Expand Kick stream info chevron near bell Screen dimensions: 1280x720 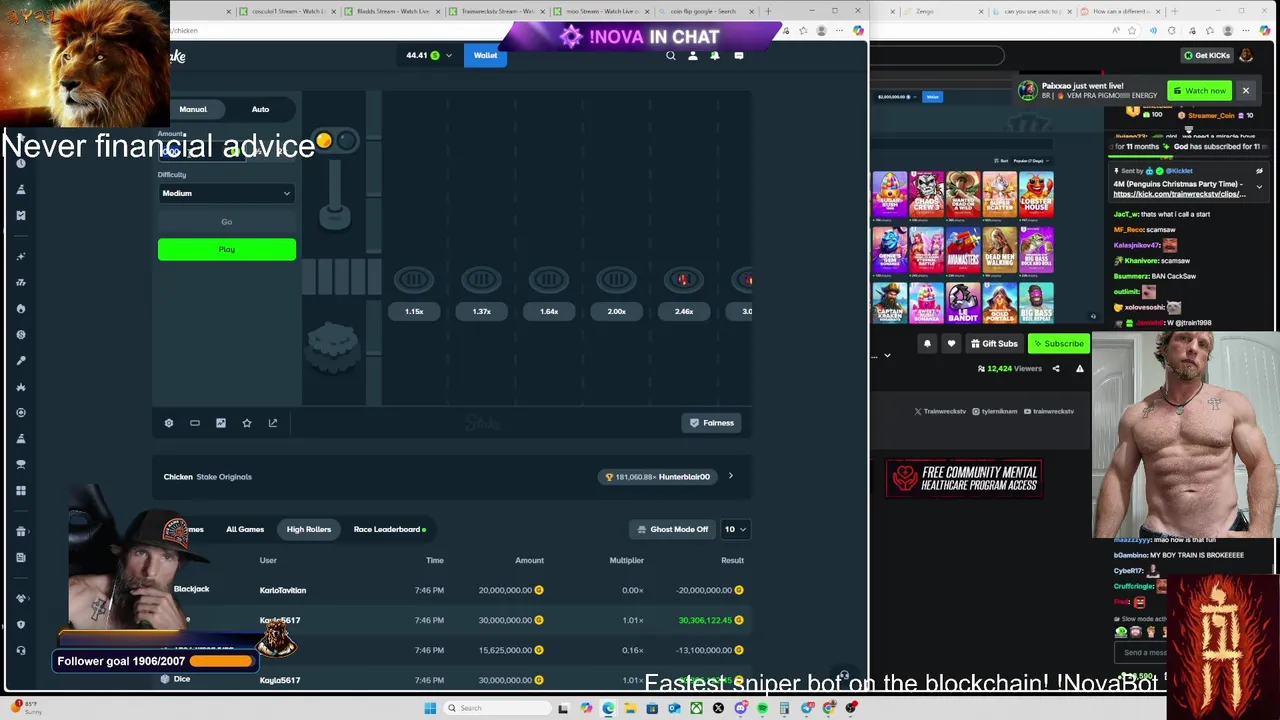click(887, 356)
